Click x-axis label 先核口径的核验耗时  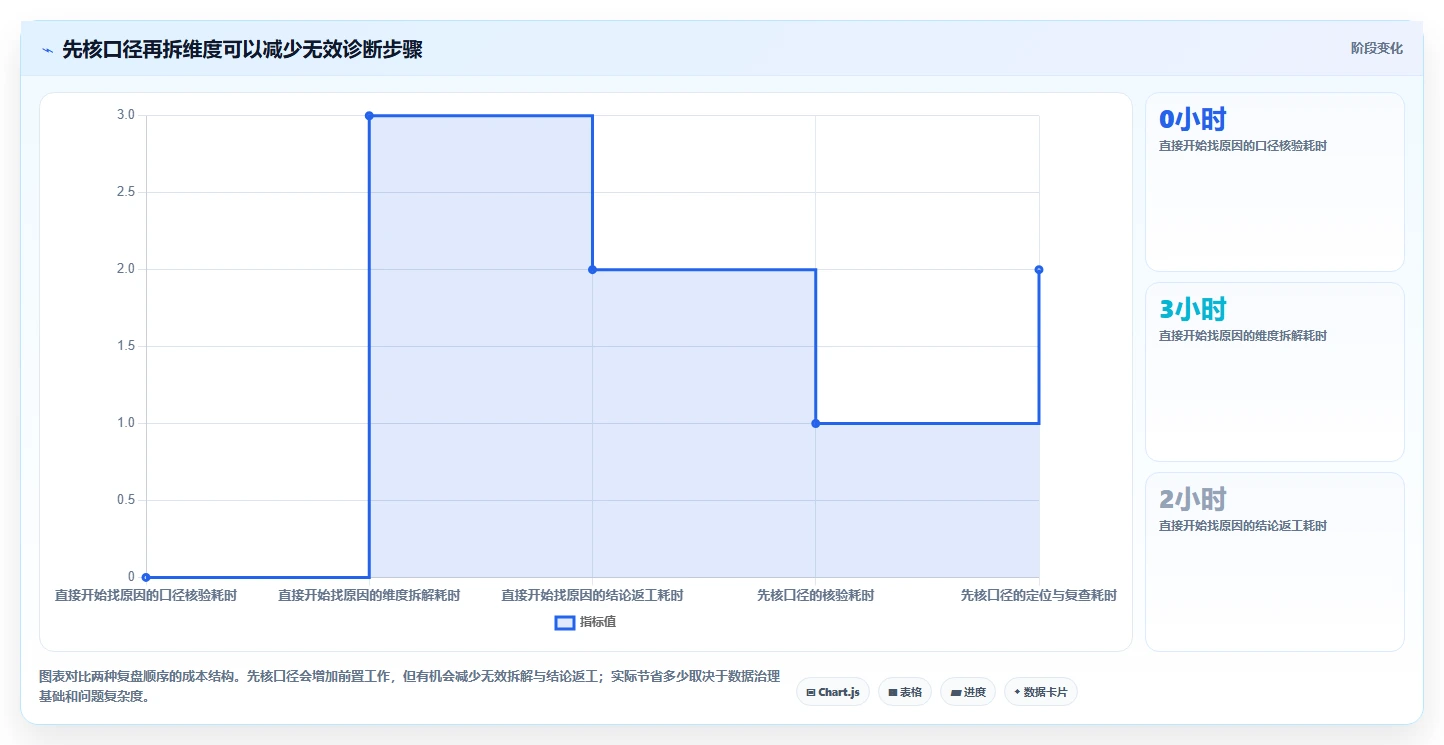point(815,596)
